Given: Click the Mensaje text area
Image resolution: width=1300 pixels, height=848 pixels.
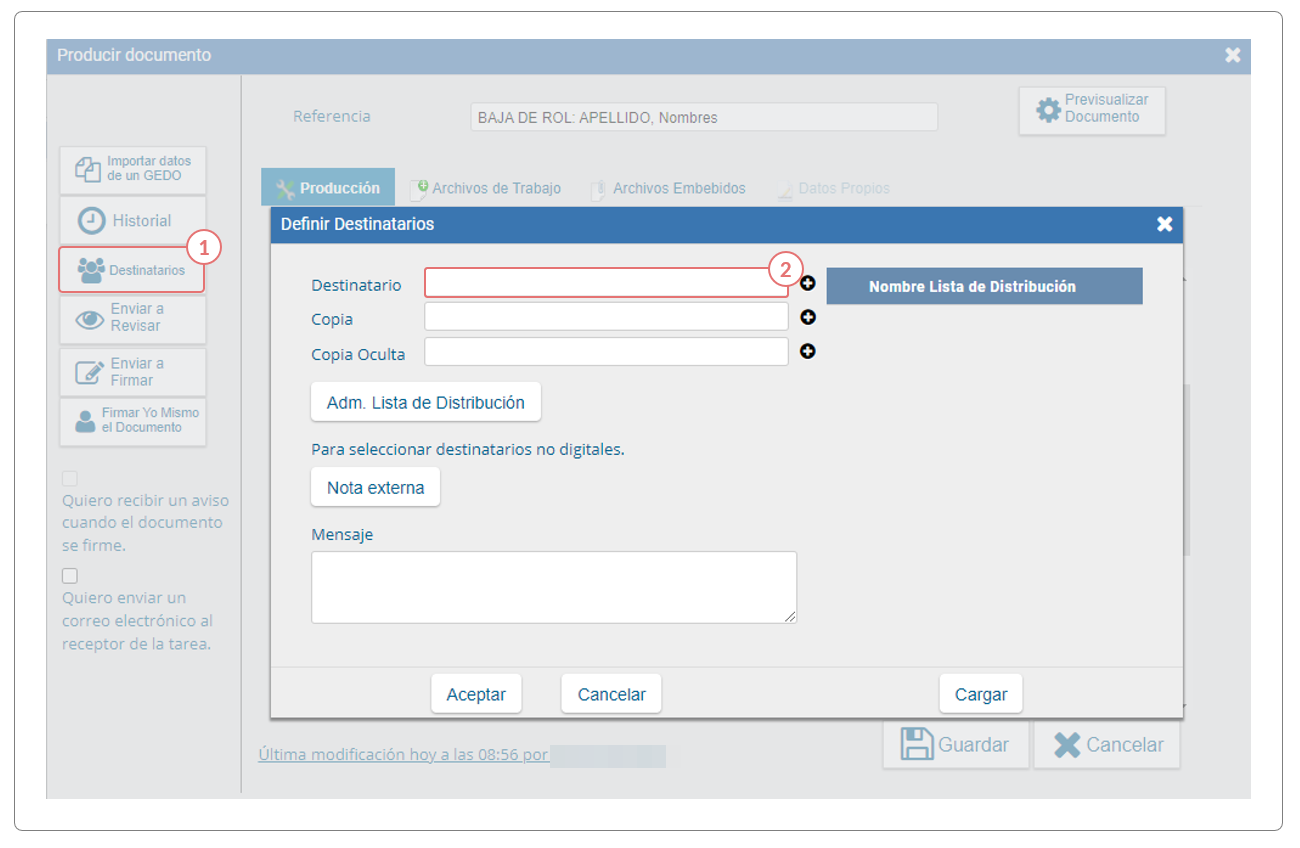Looking at the screenshot, I should click(554, 587).
